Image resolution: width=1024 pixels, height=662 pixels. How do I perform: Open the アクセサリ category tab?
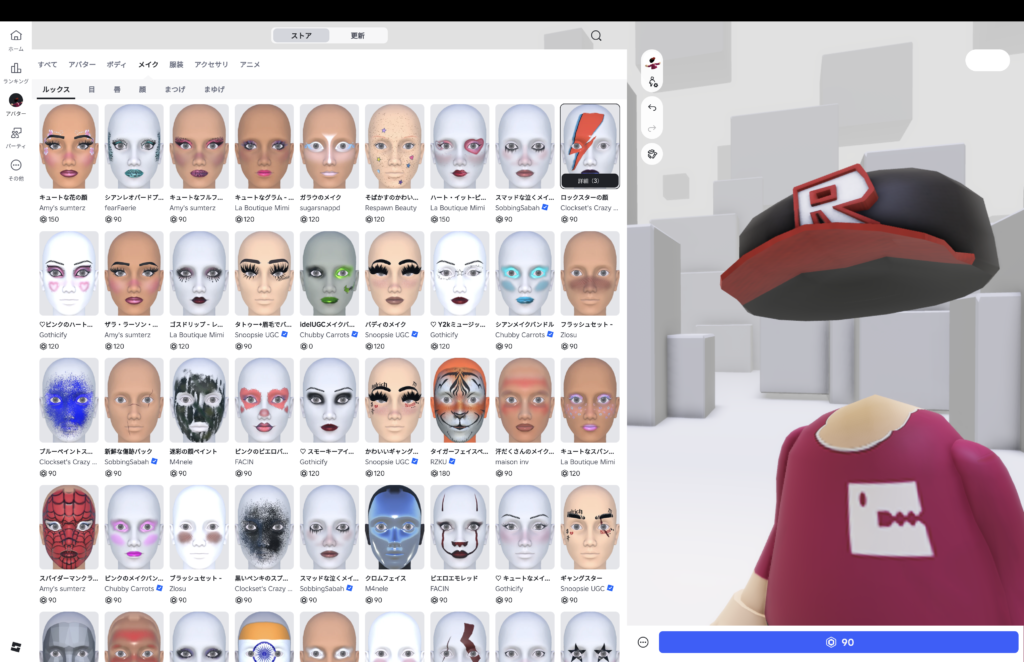pyautogui.click(x=211, y=64)
